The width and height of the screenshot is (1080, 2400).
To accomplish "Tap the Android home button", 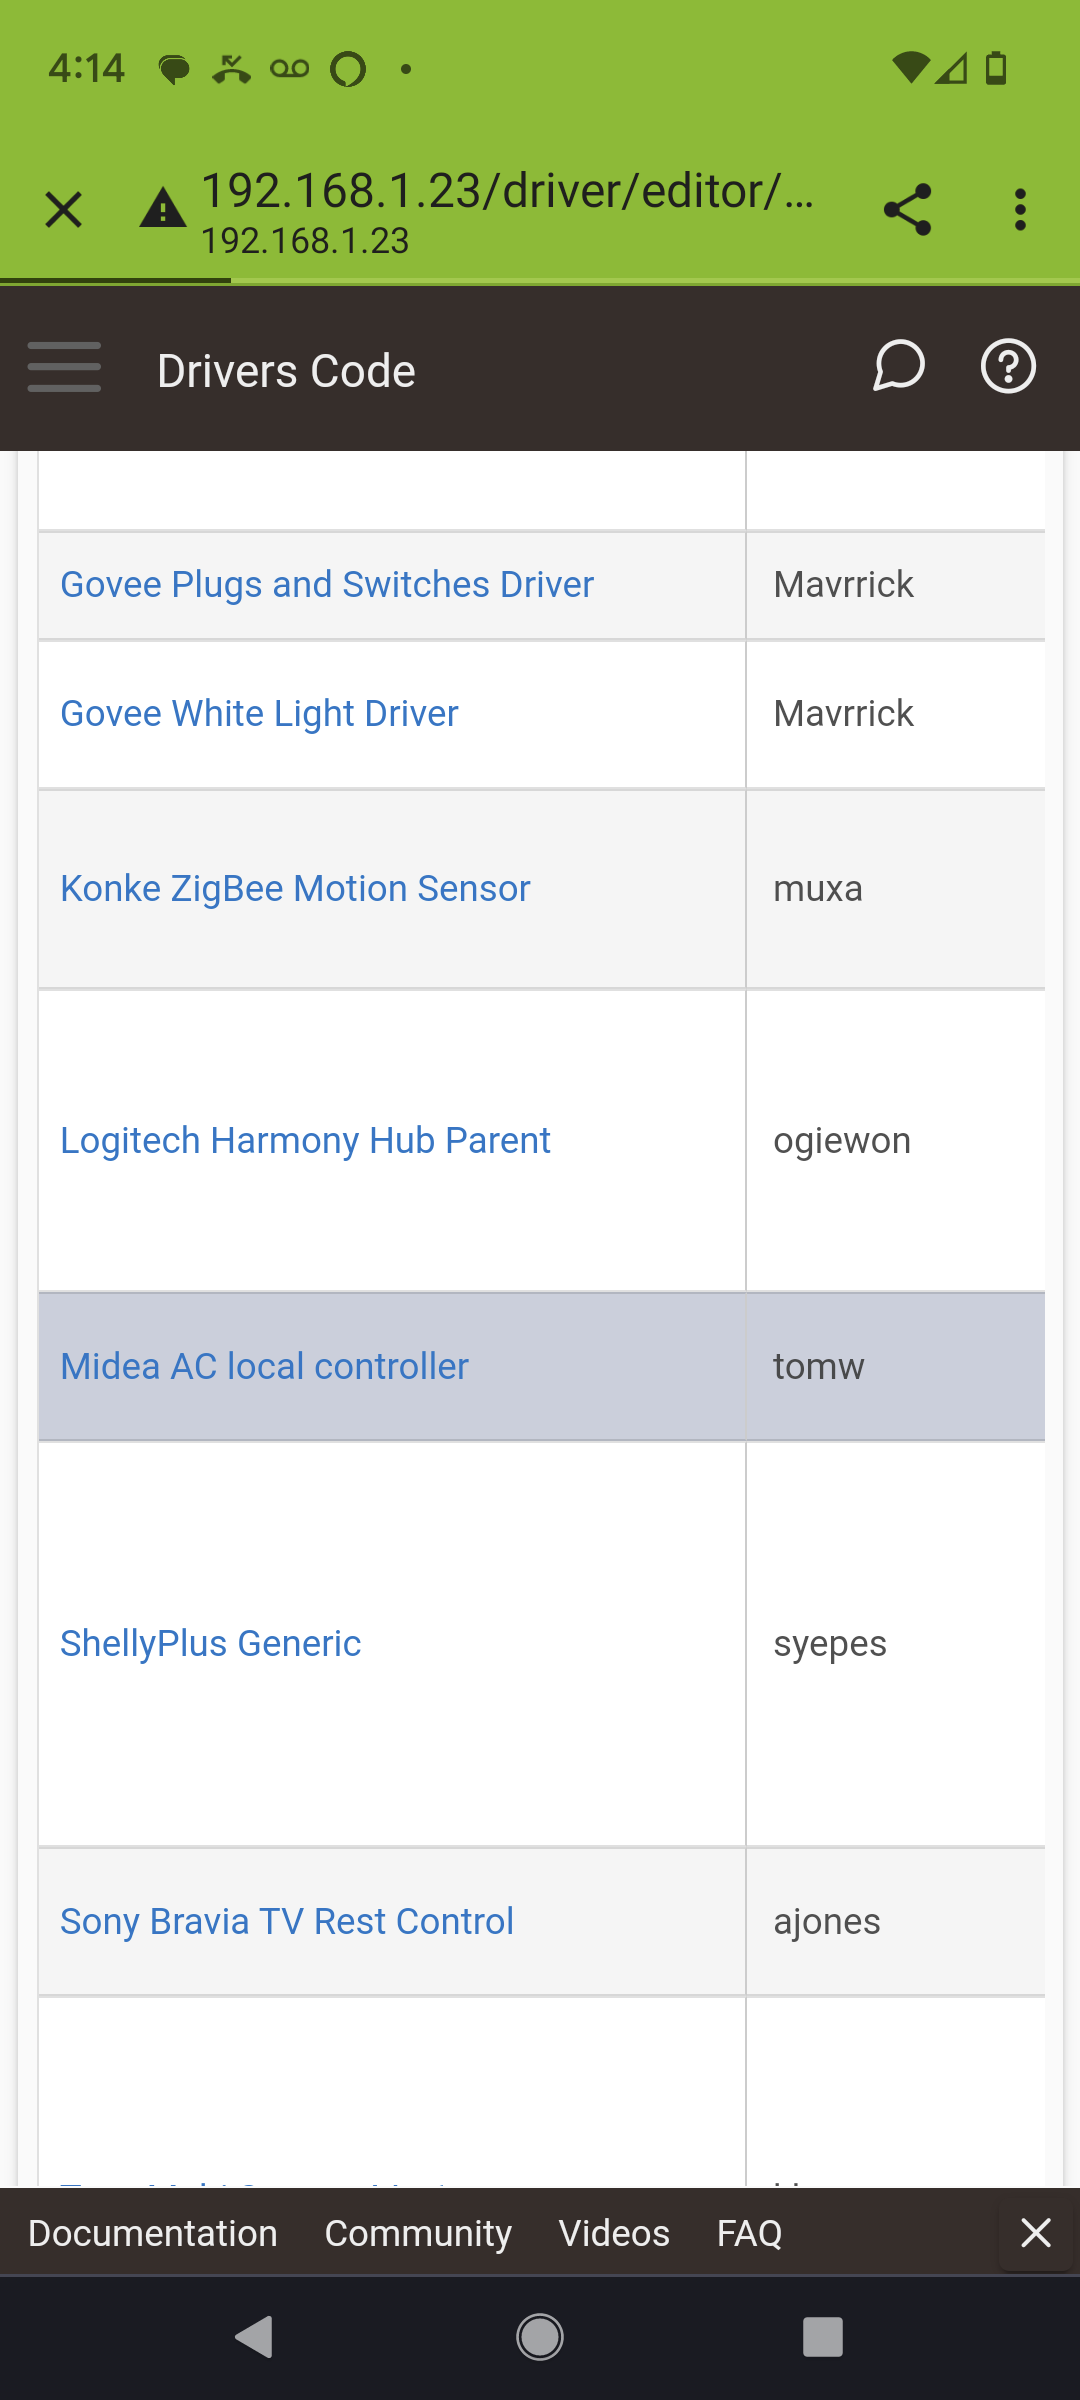I will point(540,2337).
